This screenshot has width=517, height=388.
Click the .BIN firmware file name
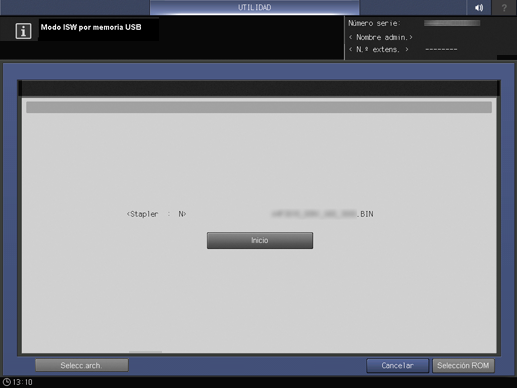[322, 214]
